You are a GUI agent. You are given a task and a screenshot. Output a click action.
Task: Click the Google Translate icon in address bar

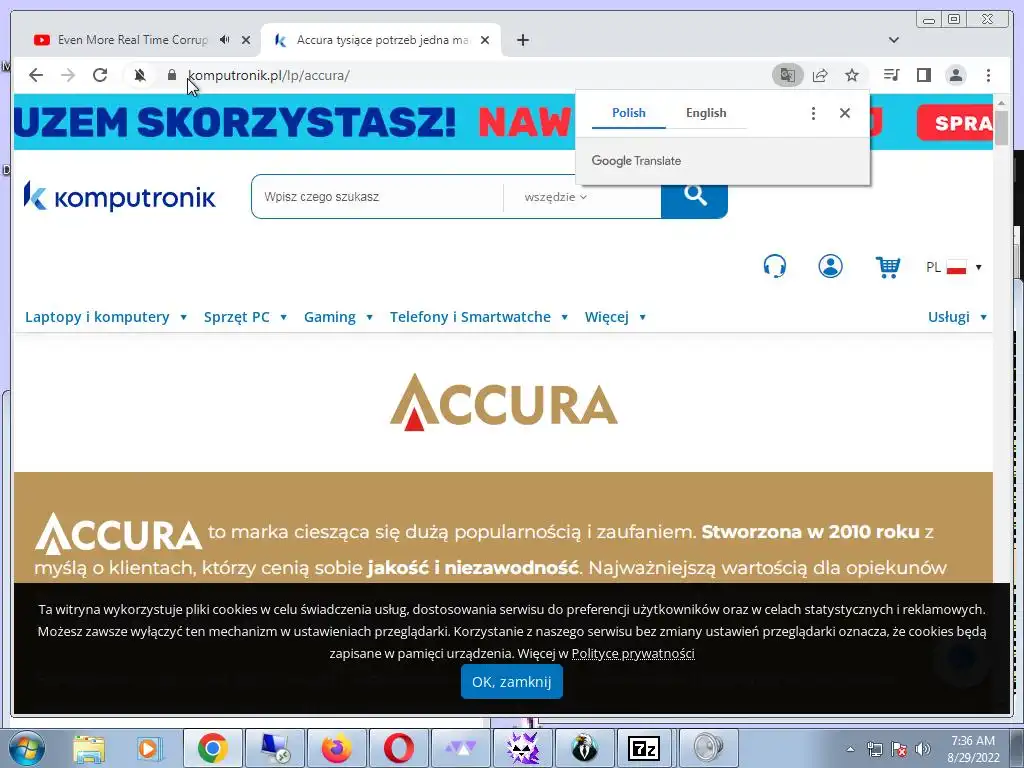point(788,75)
